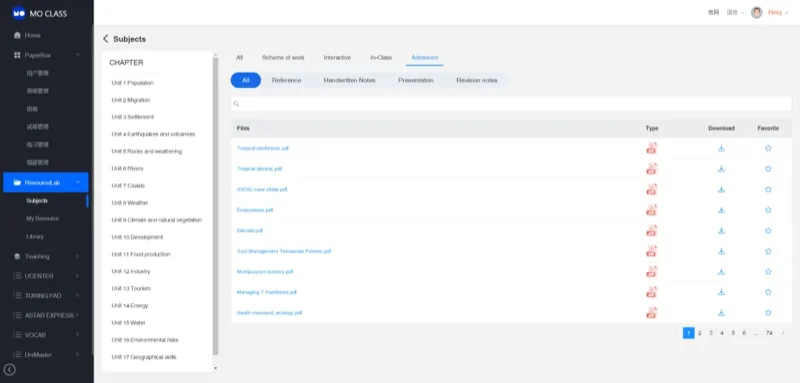This screenshot has height=383, width=800.
Task: Favorite Sust Management Temperate Forests.pdf
Action: point(768,251)
